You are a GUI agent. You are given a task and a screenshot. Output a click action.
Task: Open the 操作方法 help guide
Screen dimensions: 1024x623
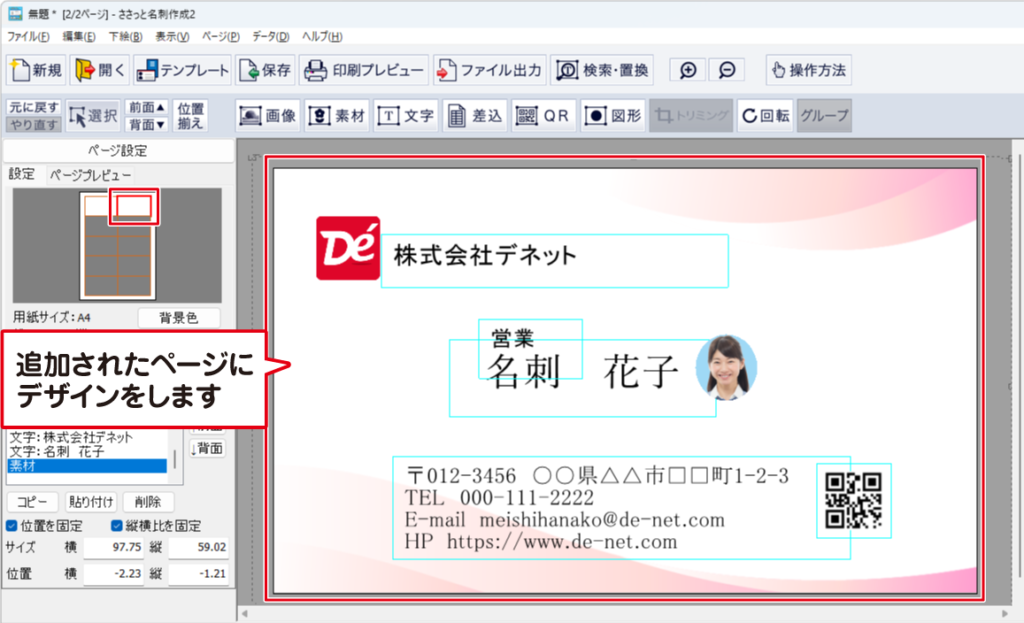[808, 70]
